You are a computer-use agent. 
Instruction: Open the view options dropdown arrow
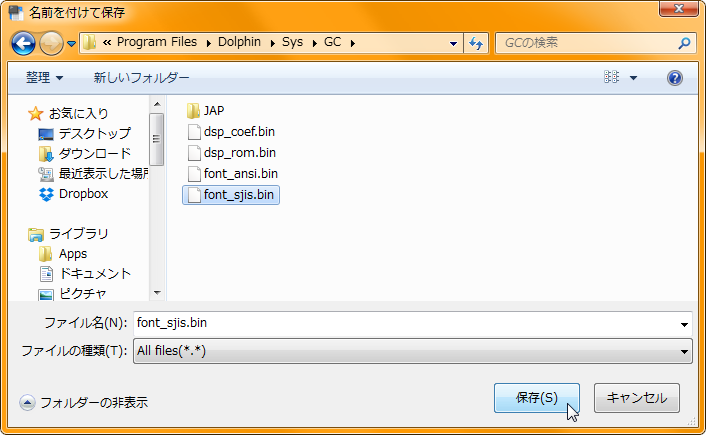pos(634,78)
